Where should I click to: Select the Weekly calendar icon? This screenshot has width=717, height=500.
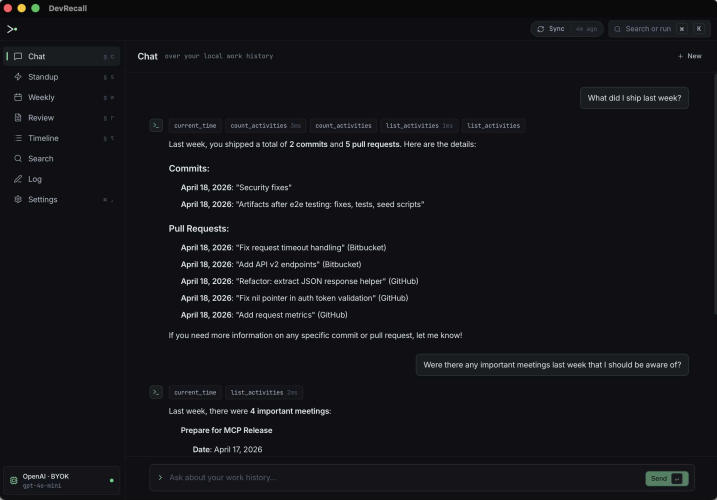click(x=18, y=97)
